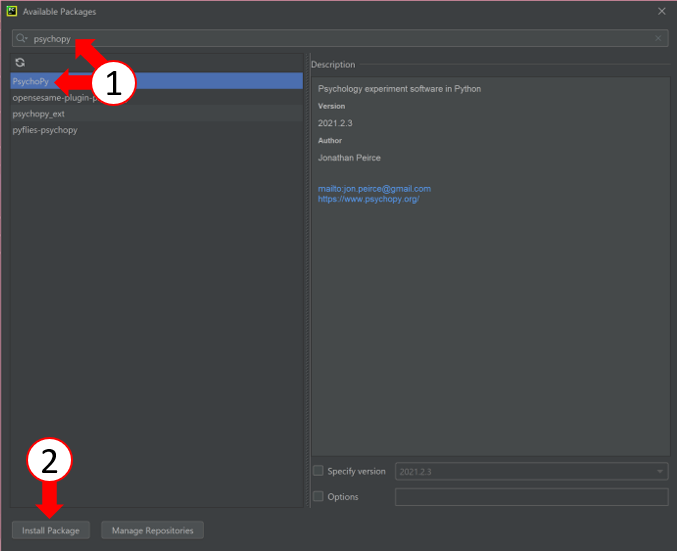Select the psychopy_ext package
Viewport: 677px width, 551px height.
click(x=39, y=114)
